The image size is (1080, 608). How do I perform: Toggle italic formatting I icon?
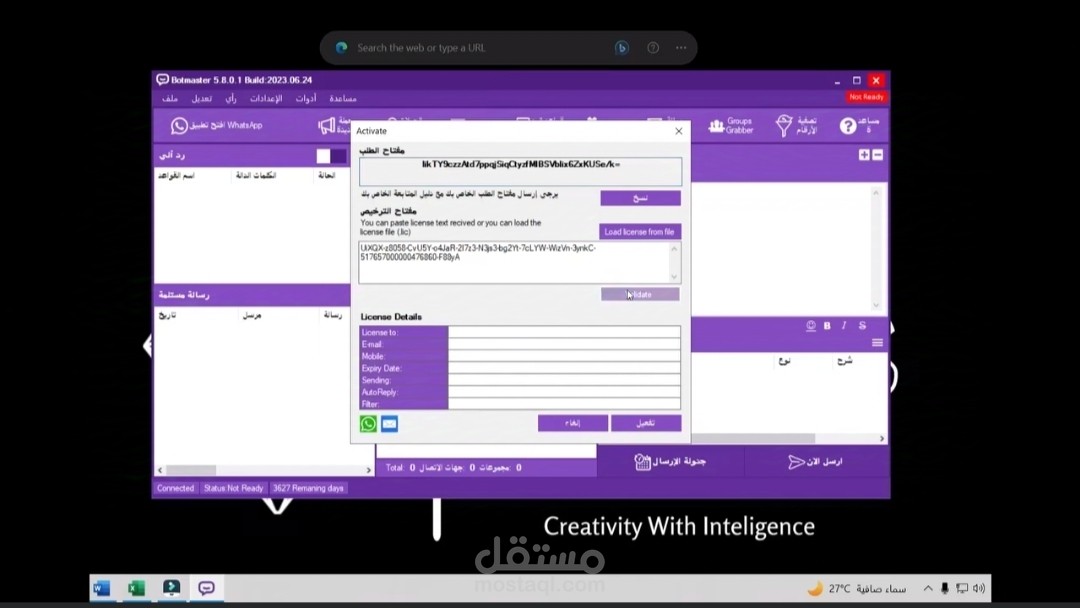pyautogui.click(x=844, y=326)
